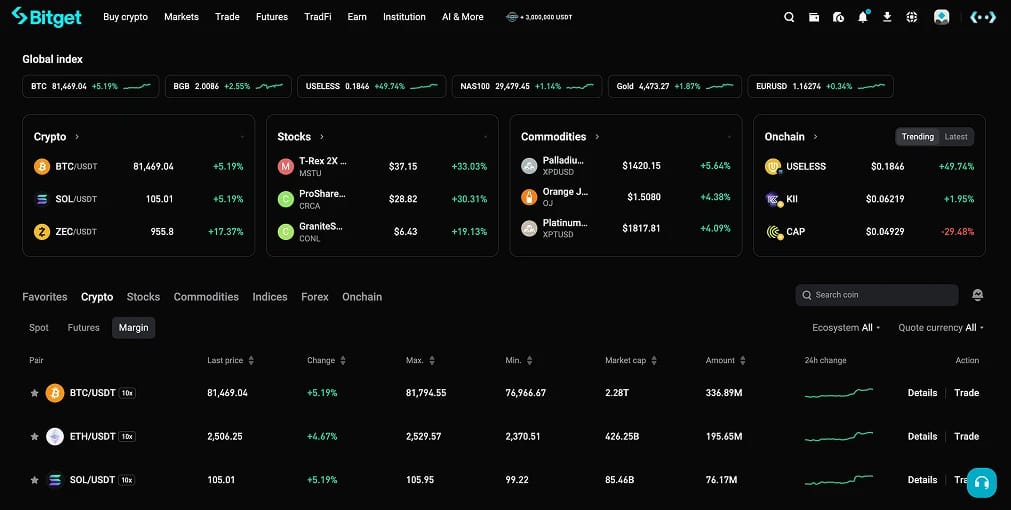Expand the Crypto card chevron

pyautogui.click(x=77, y=137)
